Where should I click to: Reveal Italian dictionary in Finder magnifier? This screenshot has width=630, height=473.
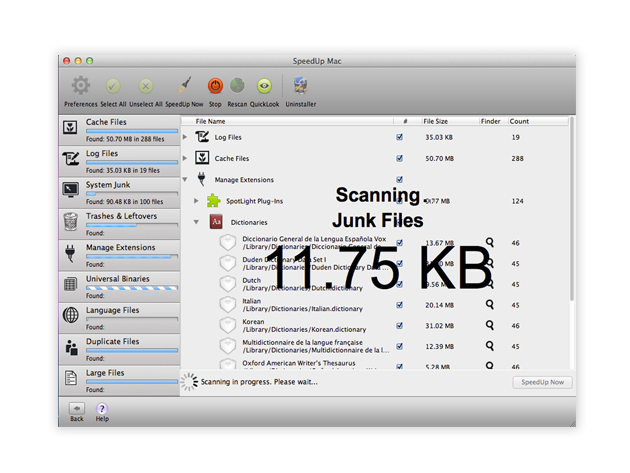tap(489, 304)
